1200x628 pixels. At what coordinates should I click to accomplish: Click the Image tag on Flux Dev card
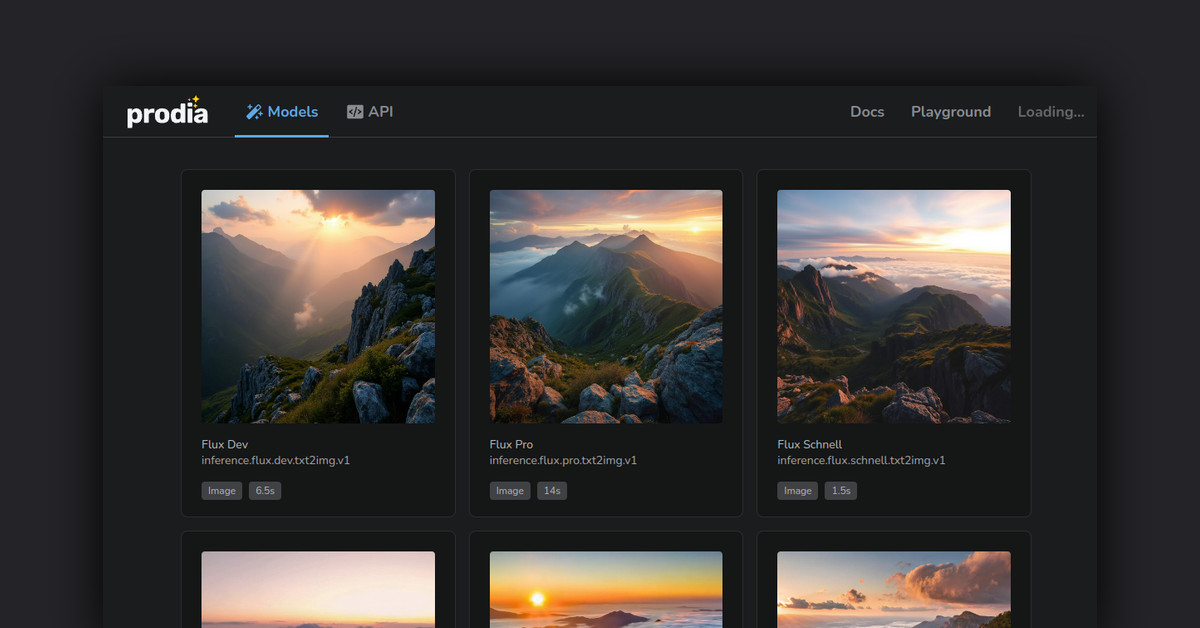coord(222,491)
